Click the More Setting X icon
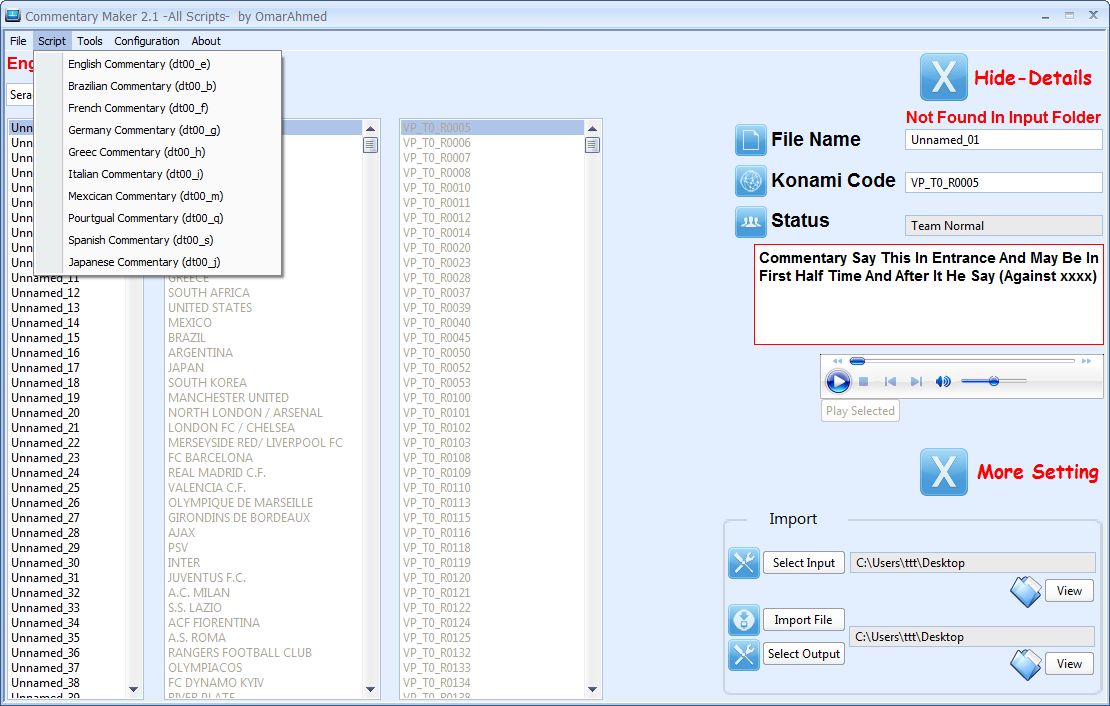Viewport: 1110px width, 706px height. [943, 472]
